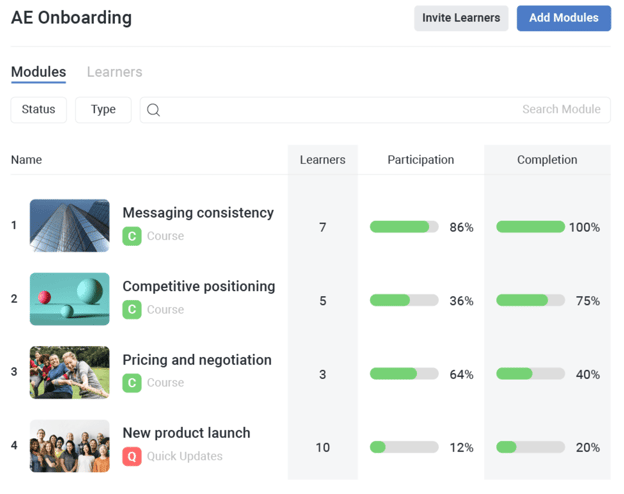Switch to the Learners tab
This screenshot has width=624, height=494.
click(114, 72)
